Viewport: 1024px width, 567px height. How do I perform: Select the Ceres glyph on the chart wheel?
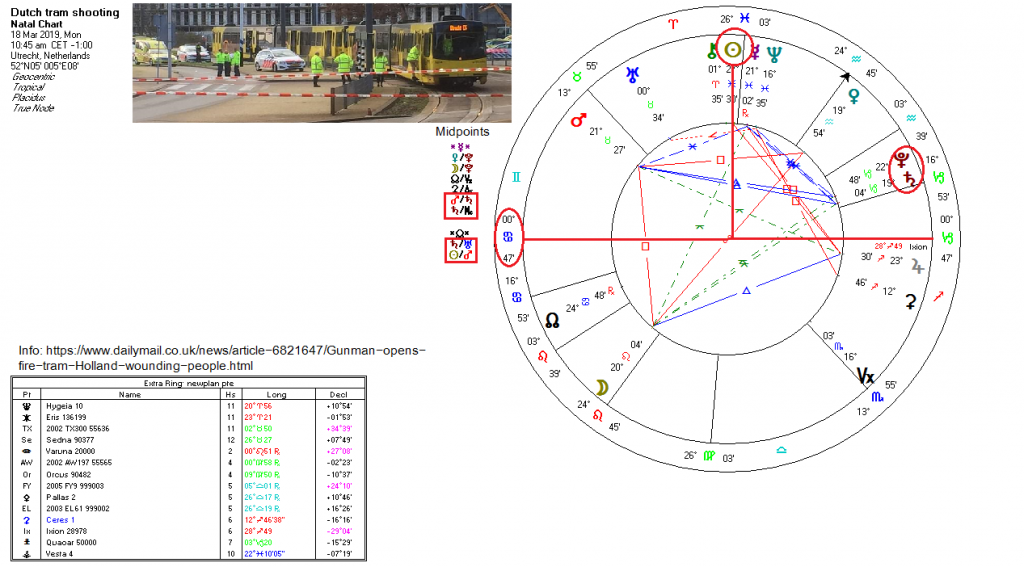tap(910, 300)
